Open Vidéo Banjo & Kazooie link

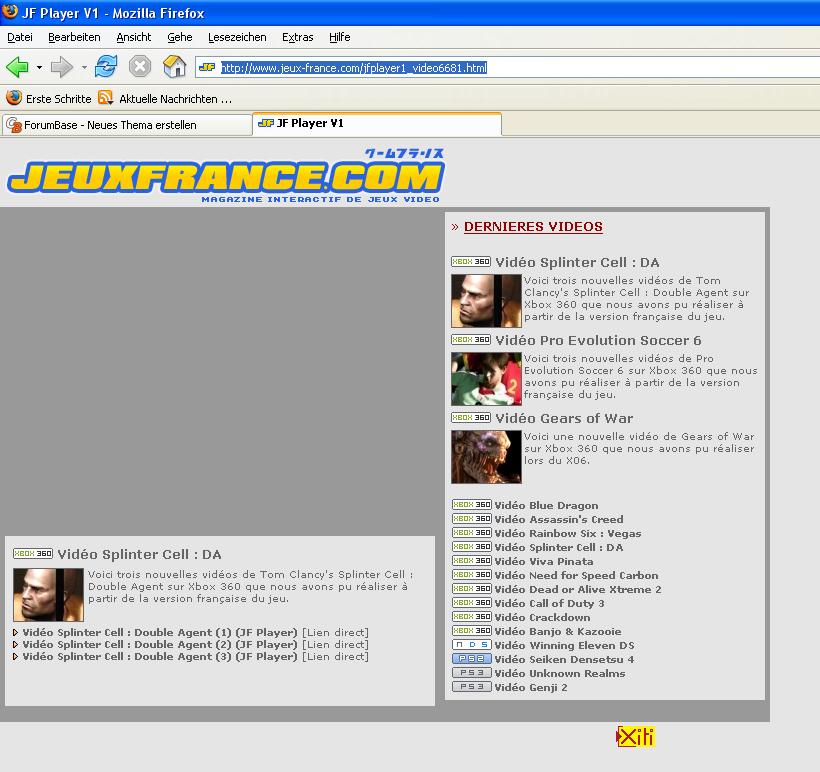pos(557,631)
